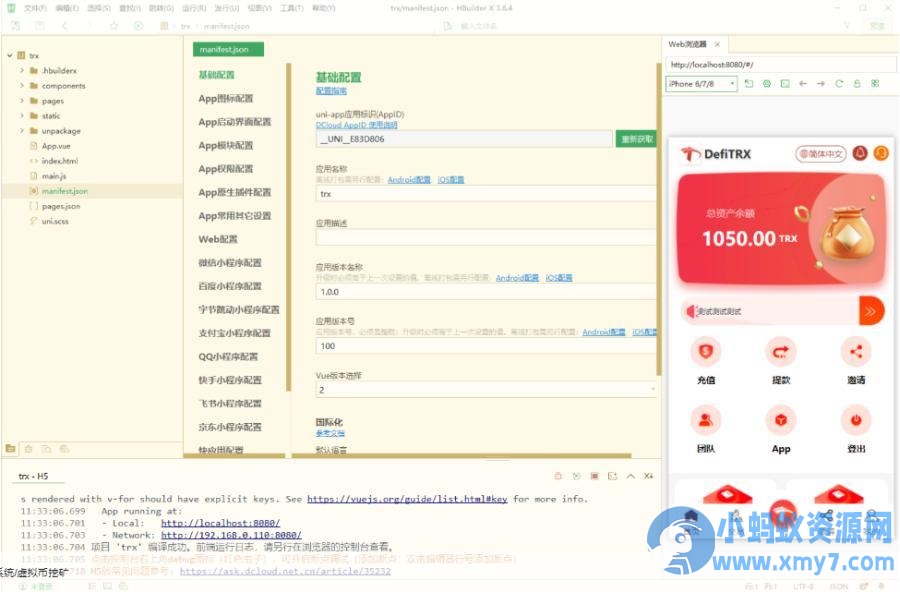Collapse console with the up chevron icon
The width and height of the screenshot is (900, 592).
[631, 476]
